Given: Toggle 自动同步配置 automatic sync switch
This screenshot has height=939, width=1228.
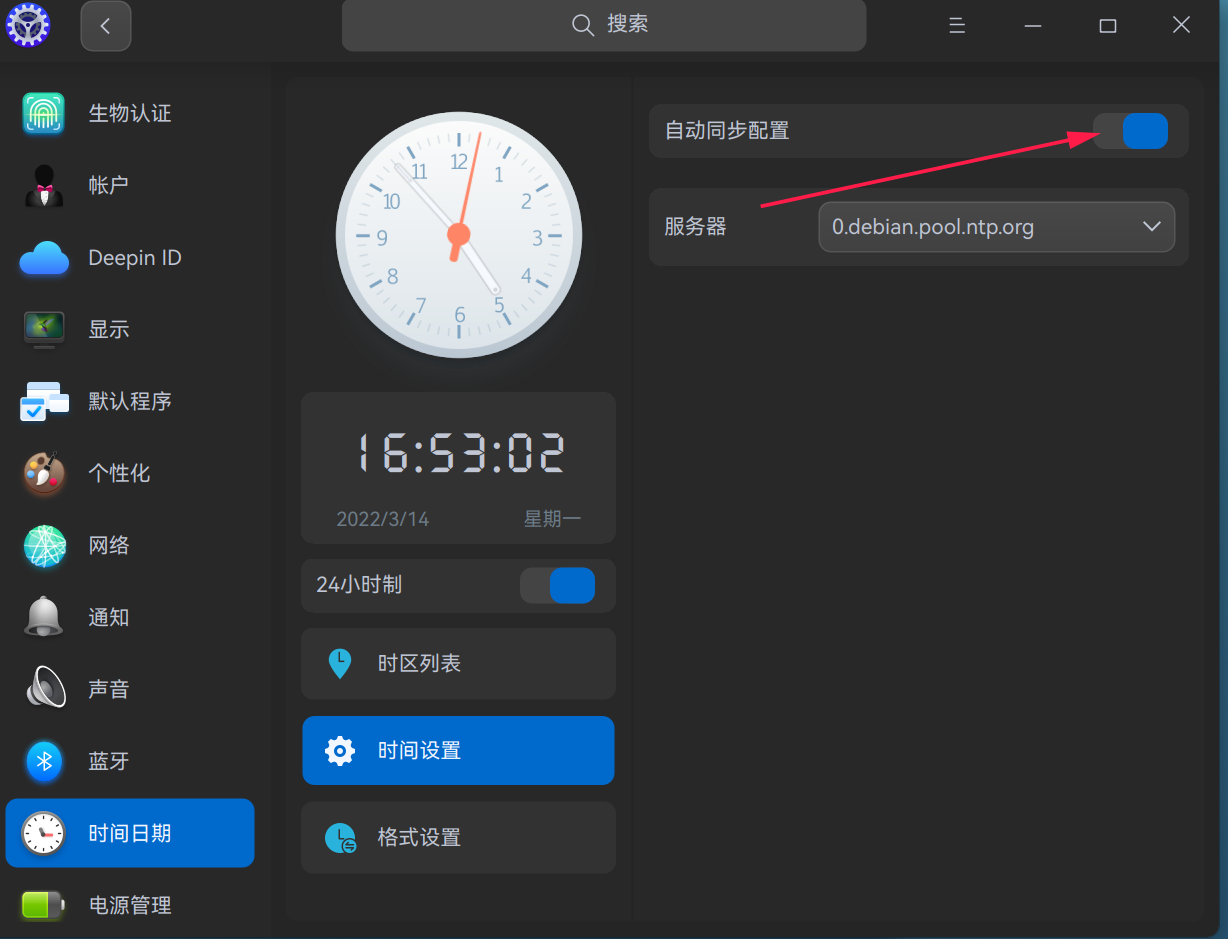Looking at the screenshot, I should [1131, 131].
